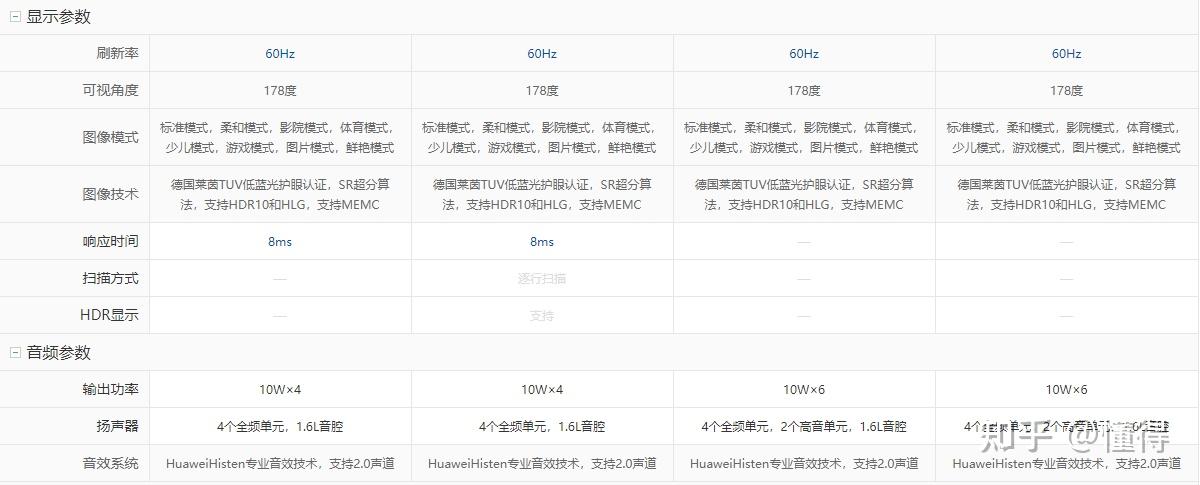Click 10W×6 in the fourth product column
The height and width of the screenshot is (485, 1200).
point(1066,389)
